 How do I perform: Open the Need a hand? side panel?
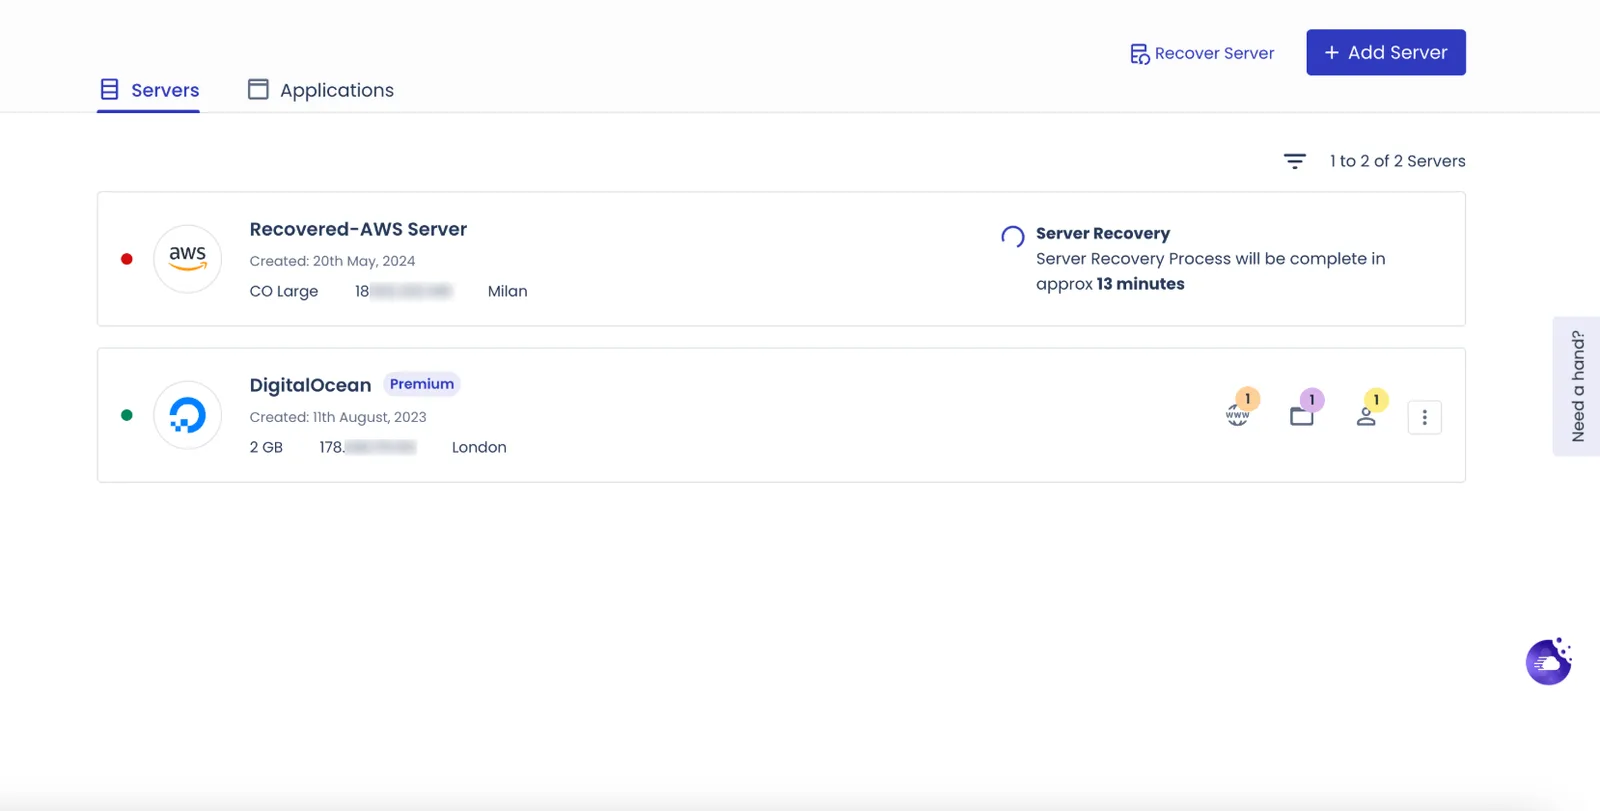tap(1577, 386)
